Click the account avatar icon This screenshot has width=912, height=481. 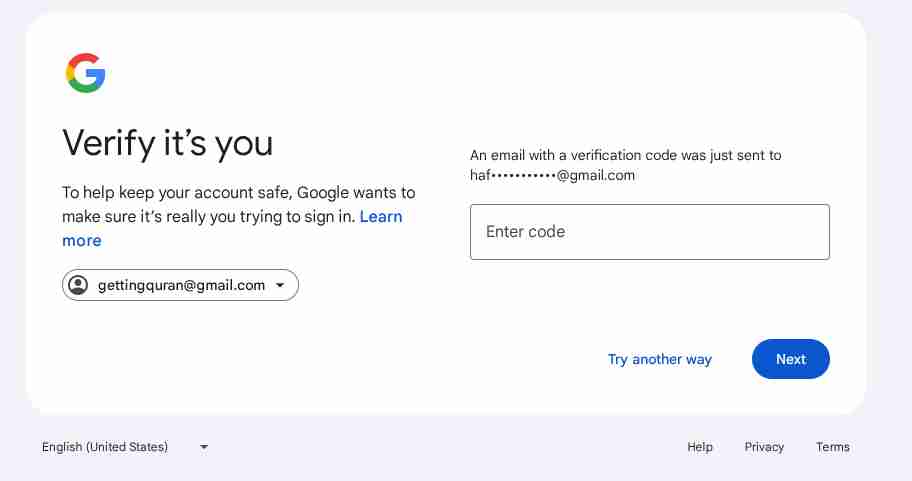click(x=78, y=285)
